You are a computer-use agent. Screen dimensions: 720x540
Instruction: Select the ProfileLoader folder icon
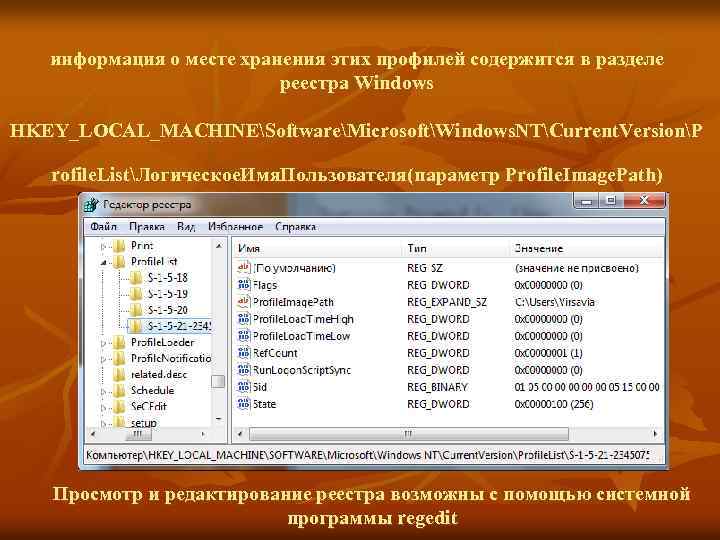(x=119, y=342)
